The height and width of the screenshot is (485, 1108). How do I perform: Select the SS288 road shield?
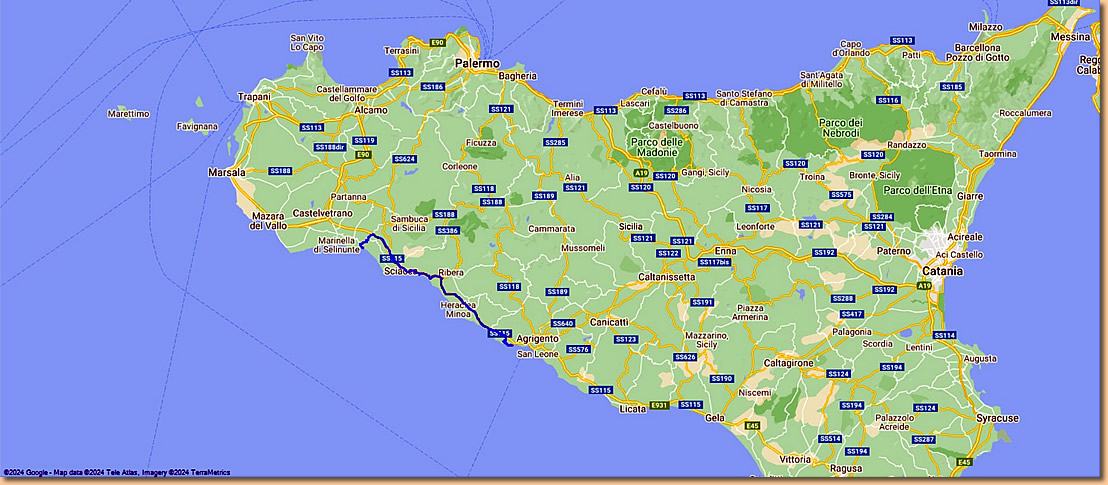click(843, 298)
